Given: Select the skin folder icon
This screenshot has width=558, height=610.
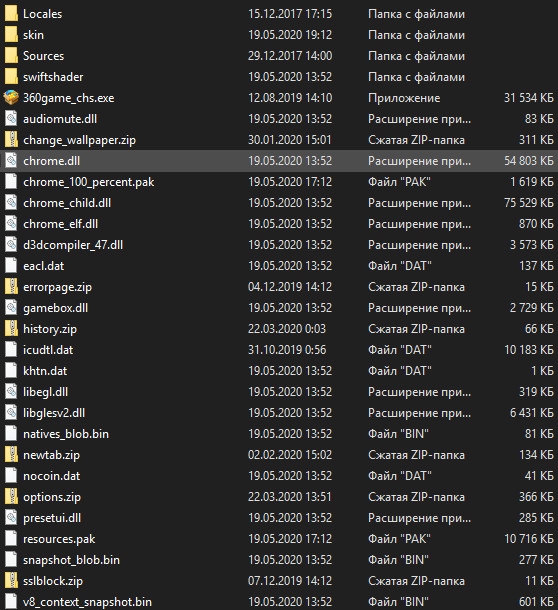Looking at the screenshot, I should (11, 35).
